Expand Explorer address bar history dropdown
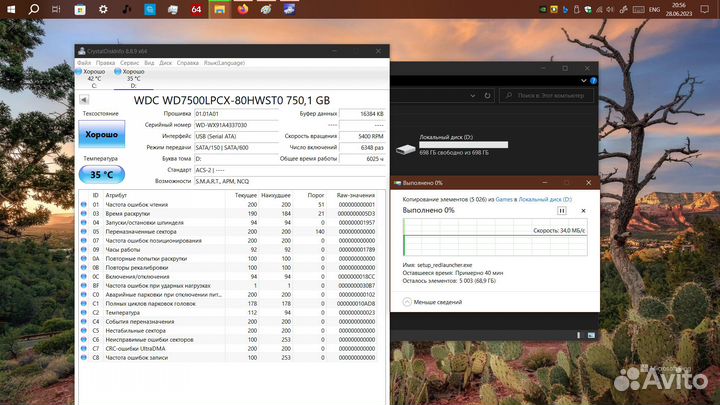The height and width of the screenshot is (405, 720). tap(472, 96)
